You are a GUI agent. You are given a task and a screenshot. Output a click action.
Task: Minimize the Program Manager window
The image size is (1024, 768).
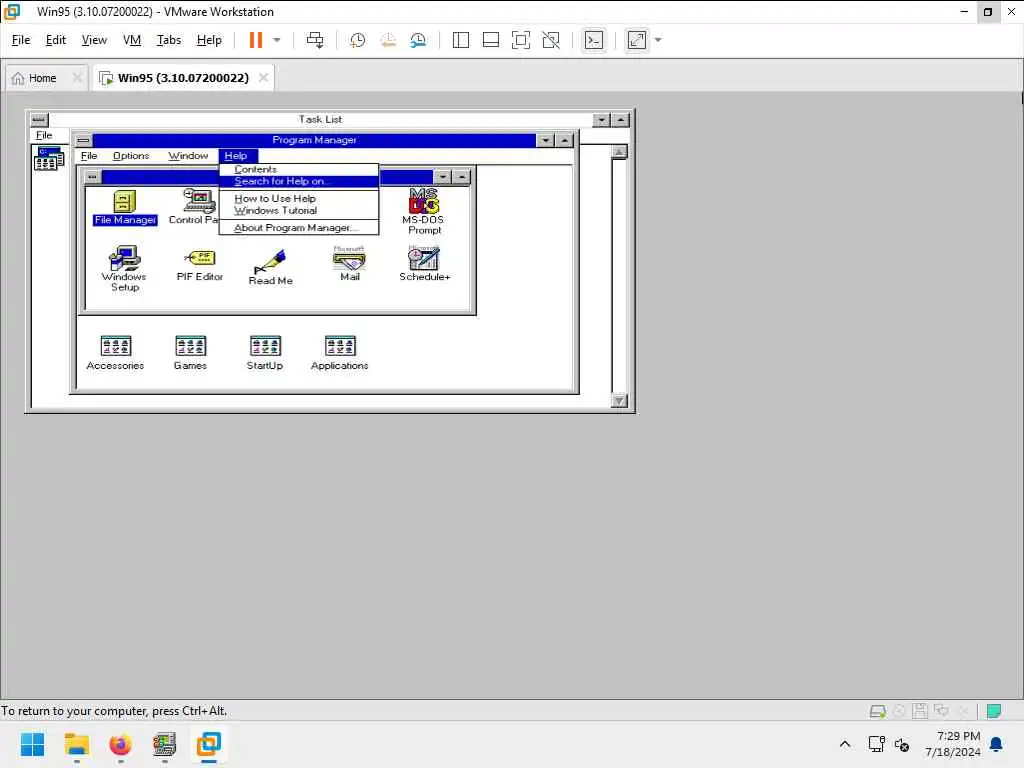coord(545,140)
